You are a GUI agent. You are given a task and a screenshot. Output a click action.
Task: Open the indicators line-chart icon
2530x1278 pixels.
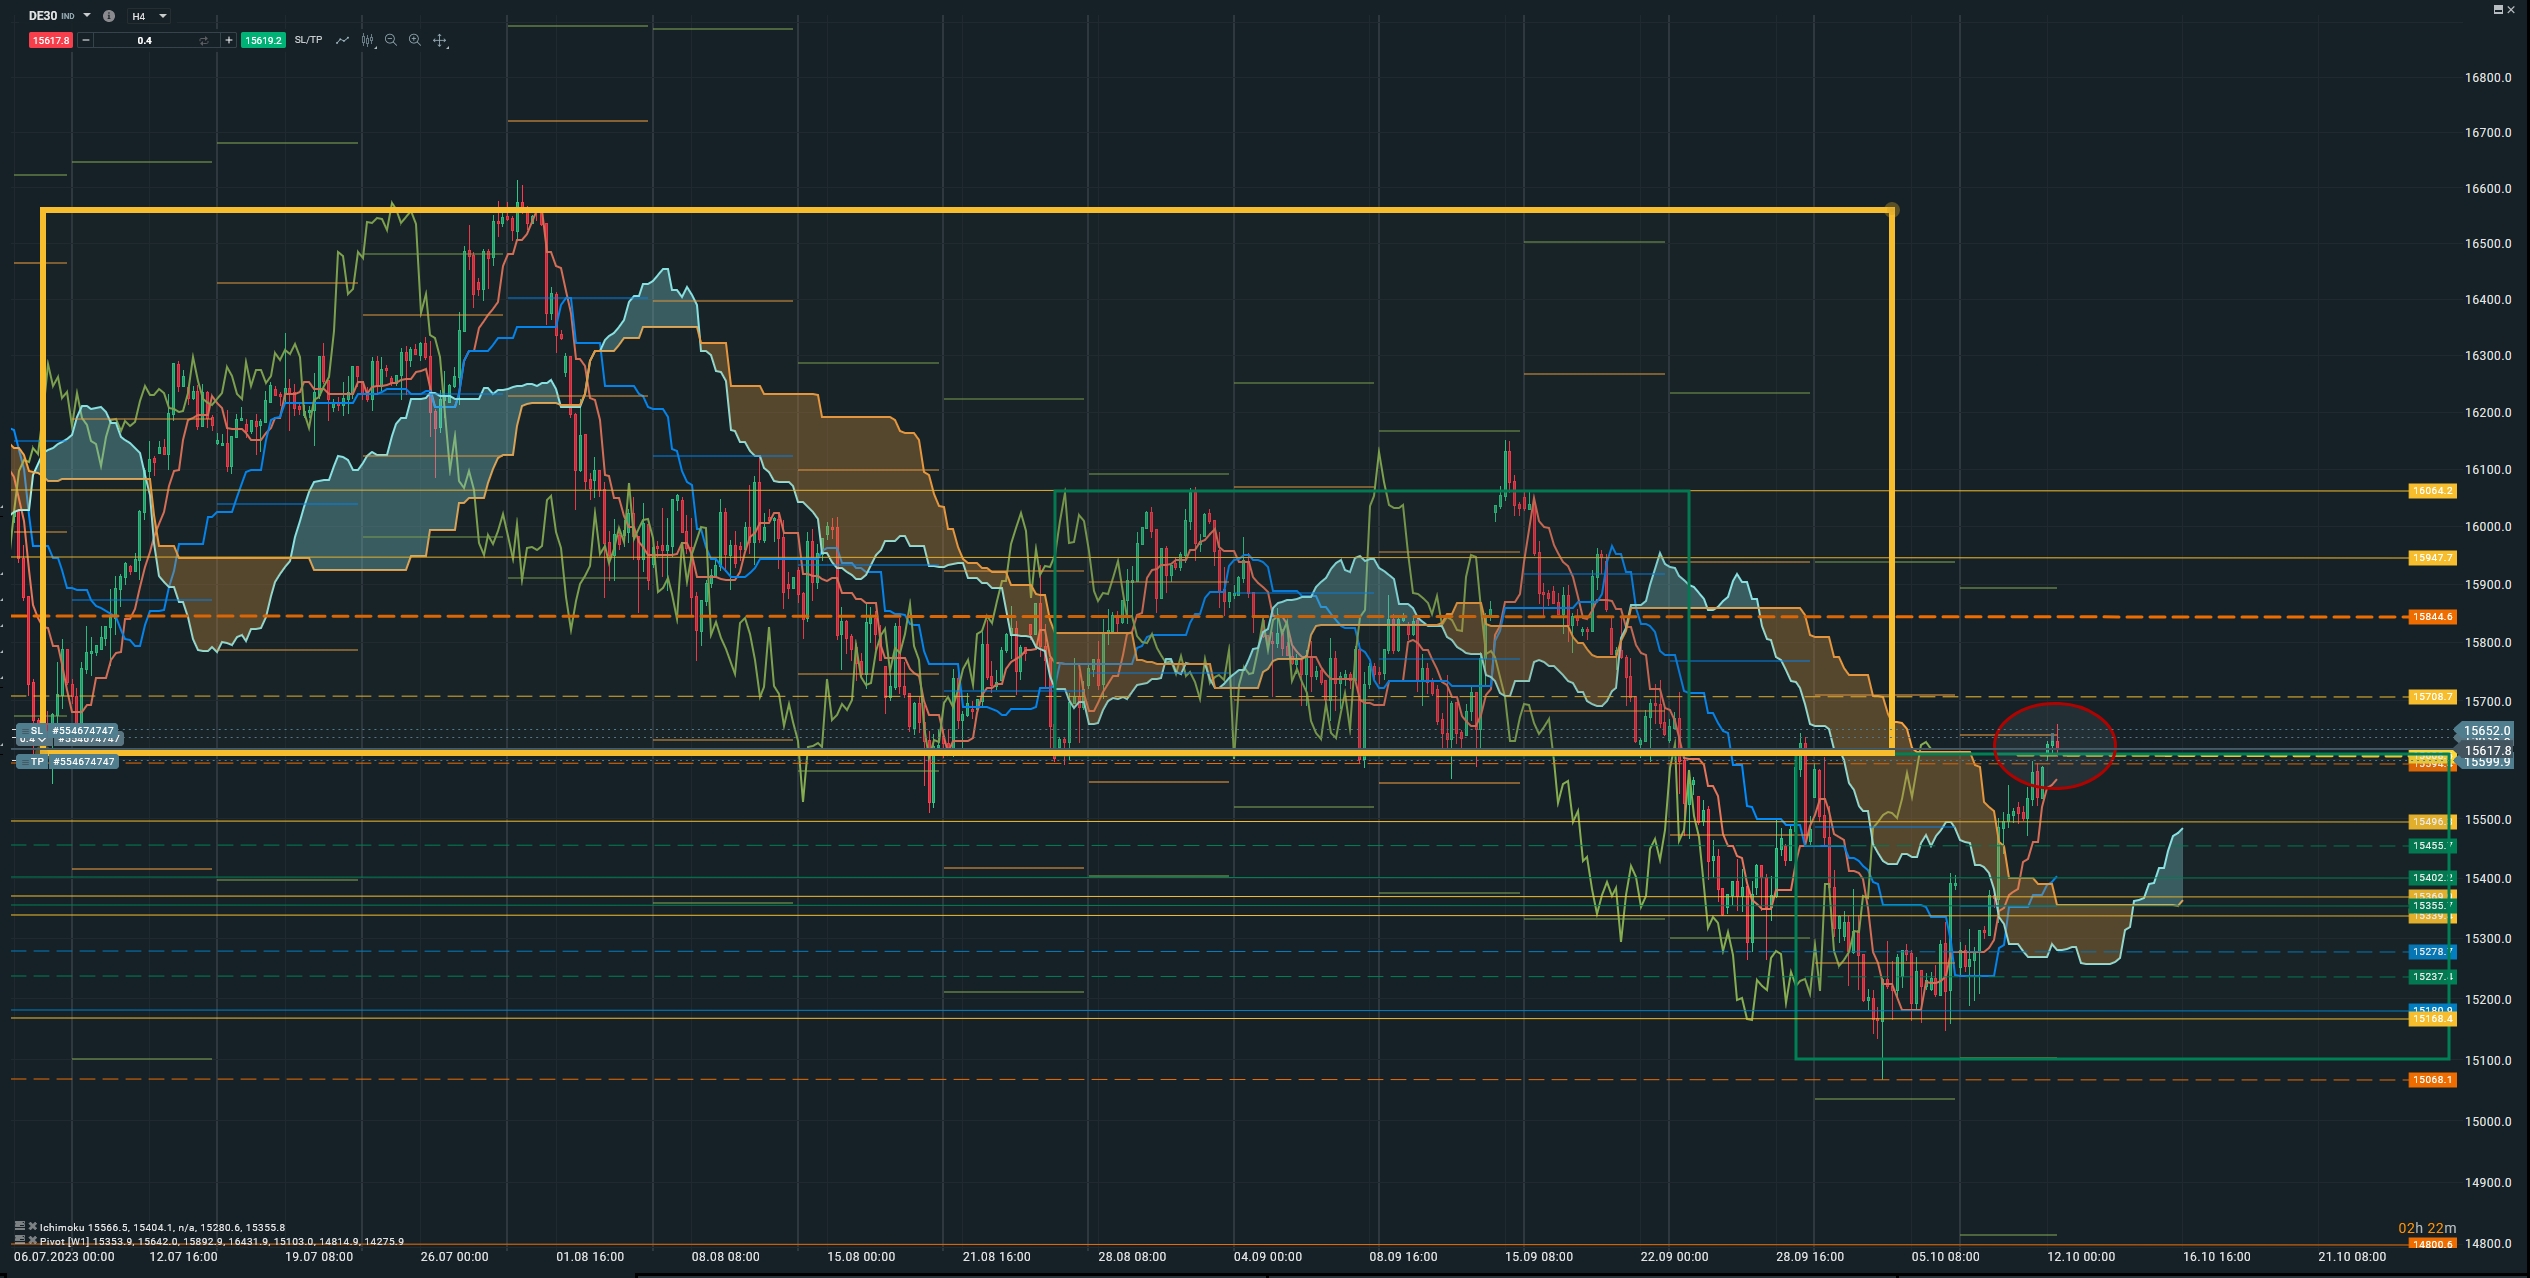(343, 40)
